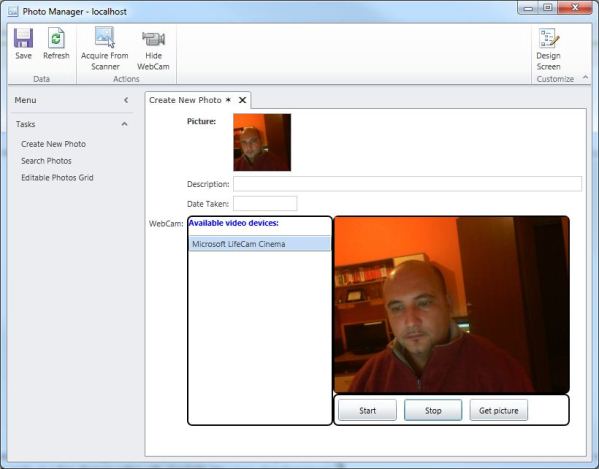Open Create New Photo from Tasks
Image resolution: width=599 pixels, height=469 pixels.
[x=53, y=144]
